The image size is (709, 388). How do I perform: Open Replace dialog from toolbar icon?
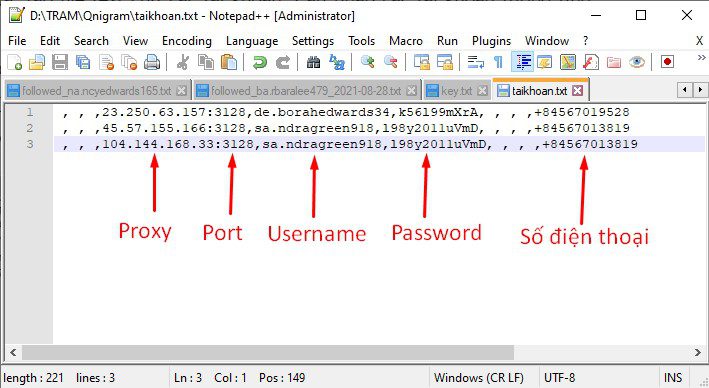click(336, 62)
